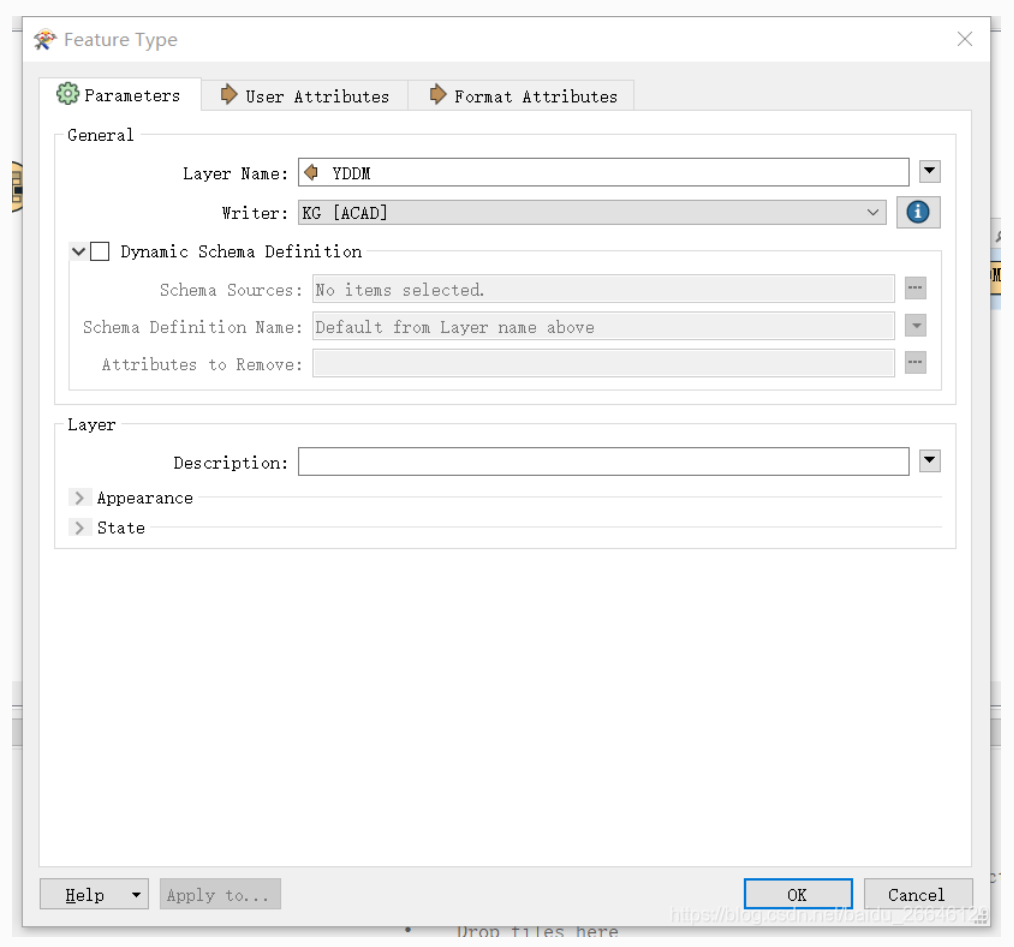Close the Feature Type dialog
The image size is (1014, 947).
(x=964, y=39)
